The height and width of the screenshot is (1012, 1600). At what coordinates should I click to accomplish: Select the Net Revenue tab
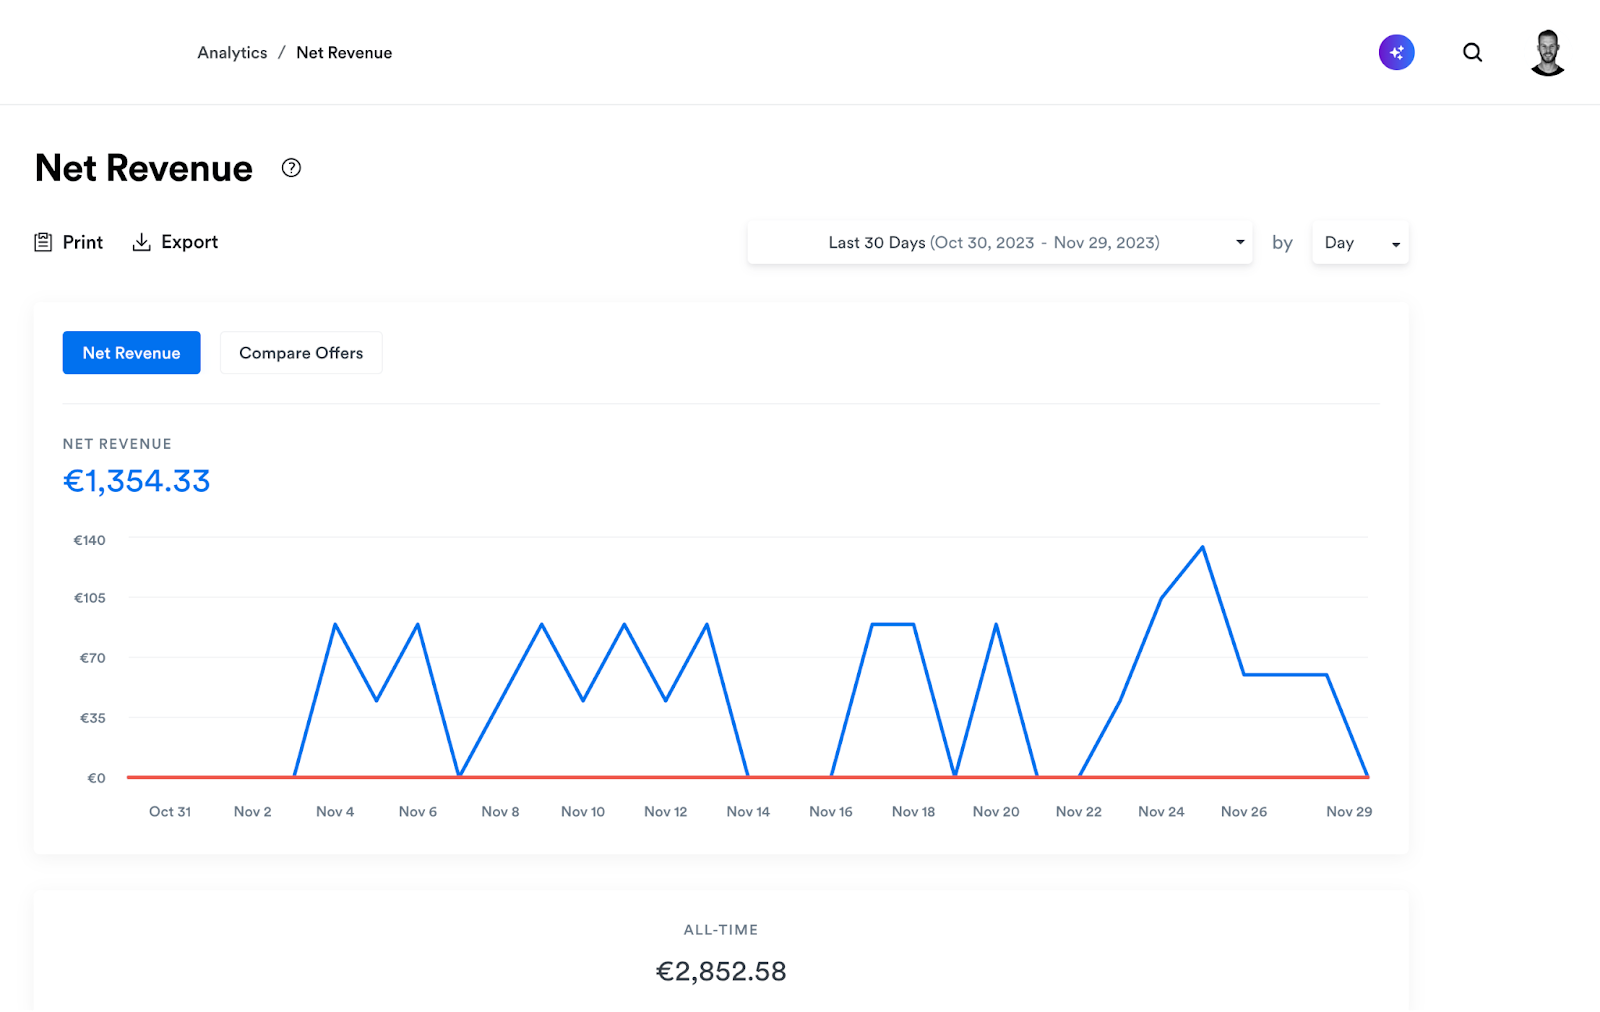coord(131,353)
